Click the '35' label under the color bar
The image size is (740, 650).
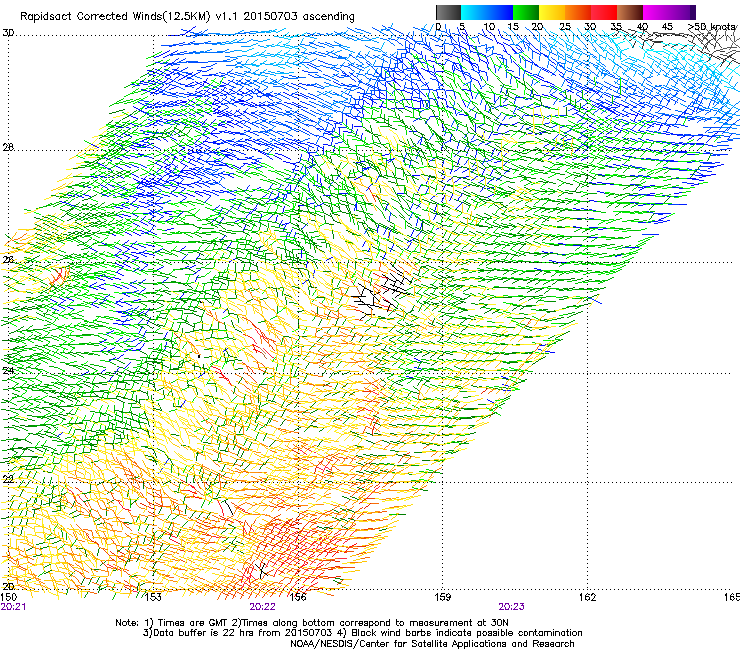tap(616, 27)
